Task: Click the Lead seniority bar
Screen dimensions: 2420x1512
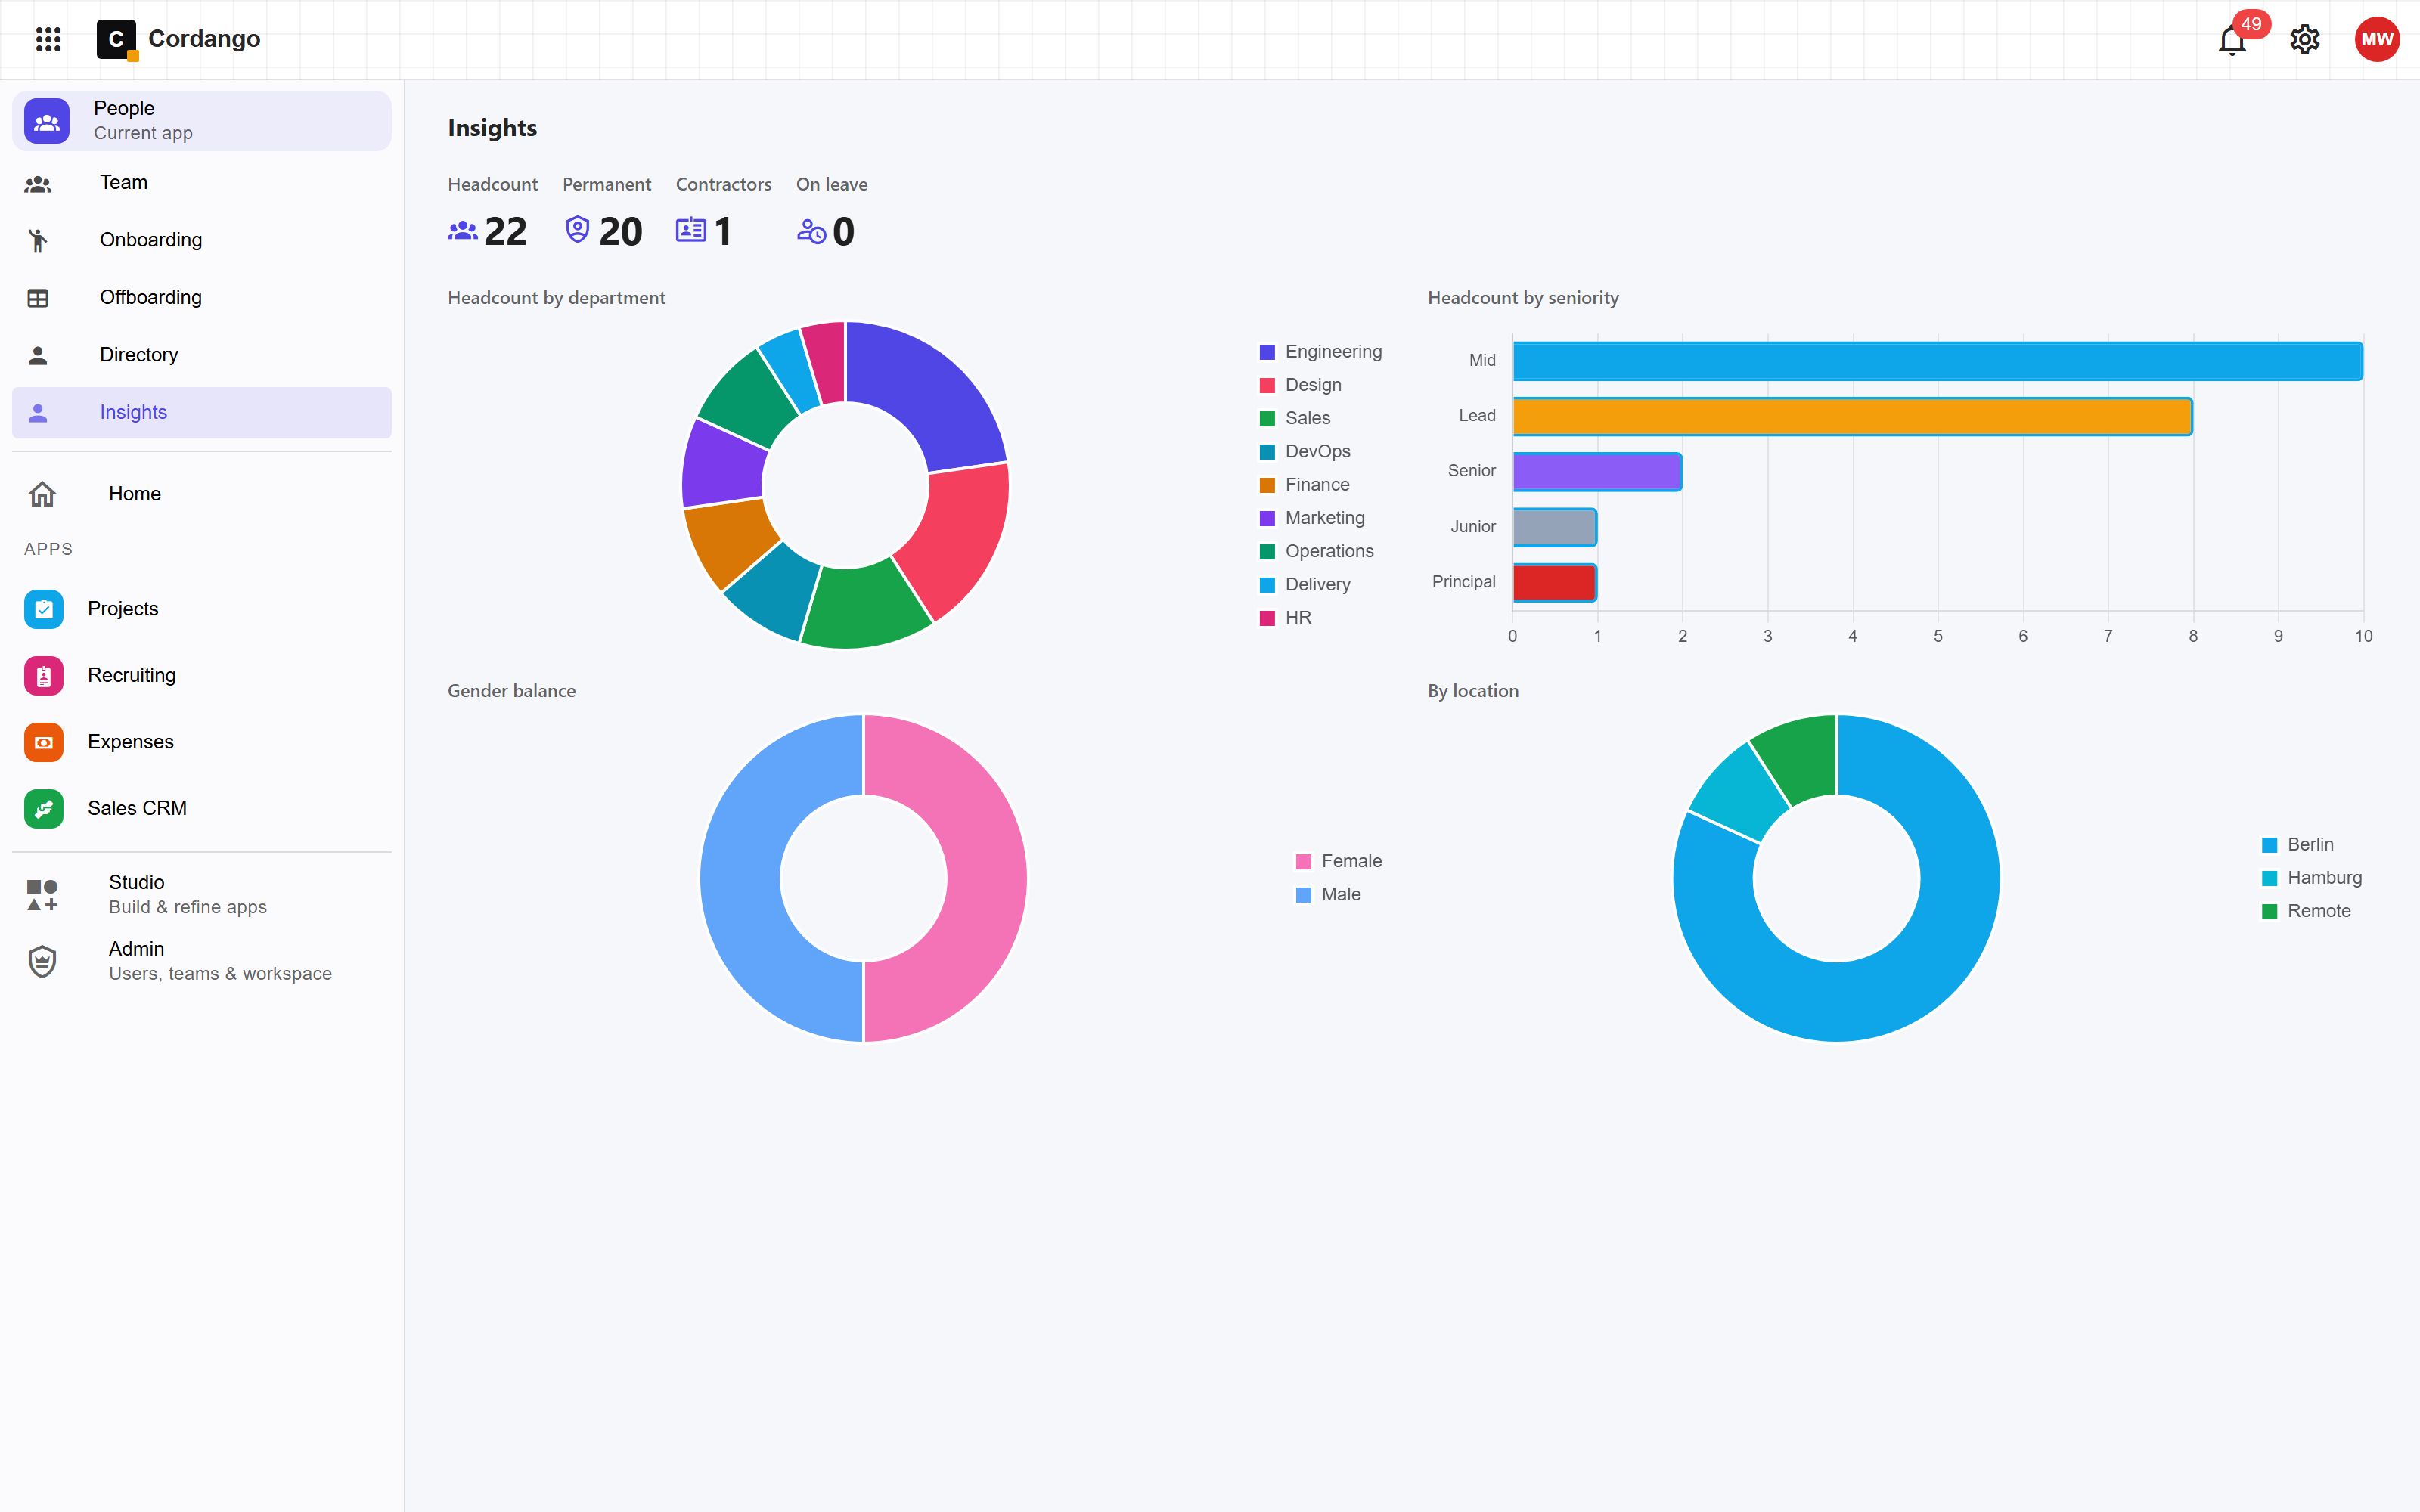Action: (1852, 417)
